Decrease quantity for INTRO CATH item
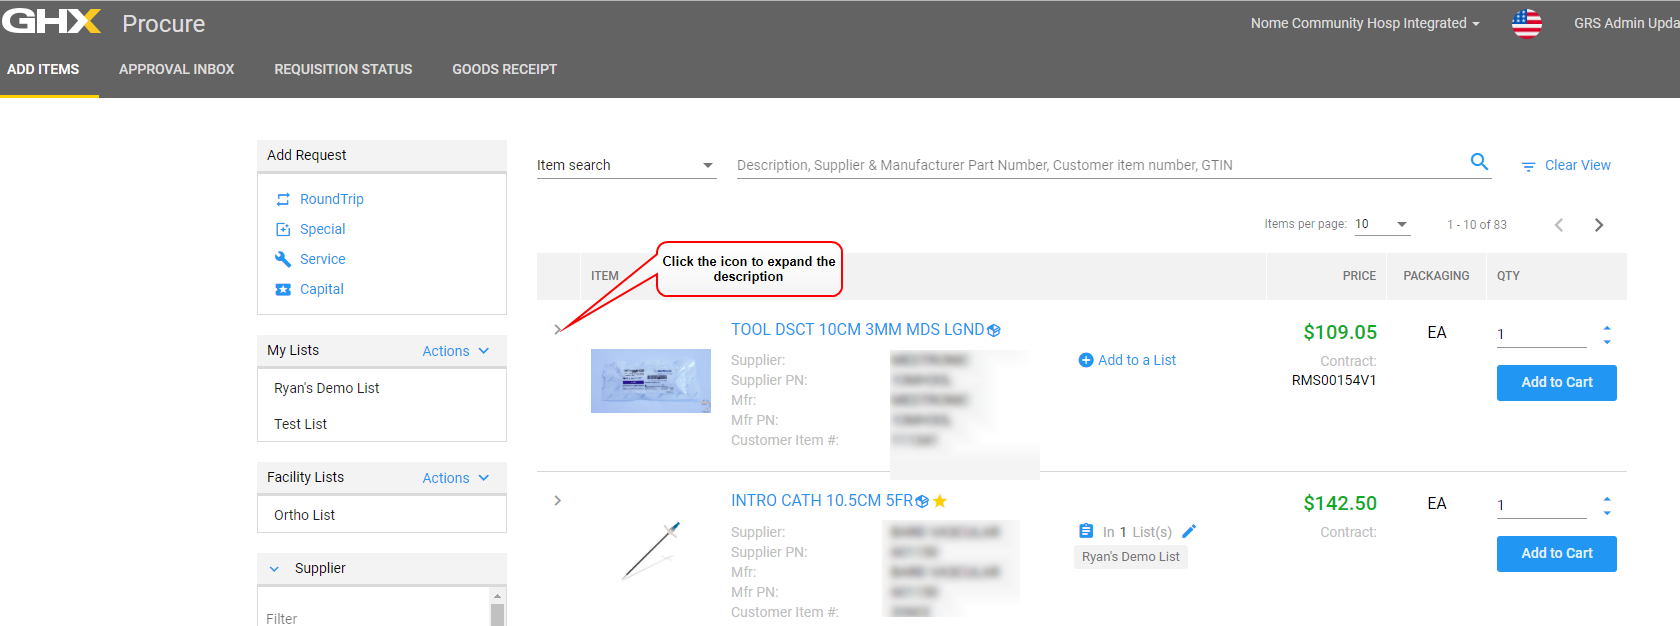 pos(1607,513)
